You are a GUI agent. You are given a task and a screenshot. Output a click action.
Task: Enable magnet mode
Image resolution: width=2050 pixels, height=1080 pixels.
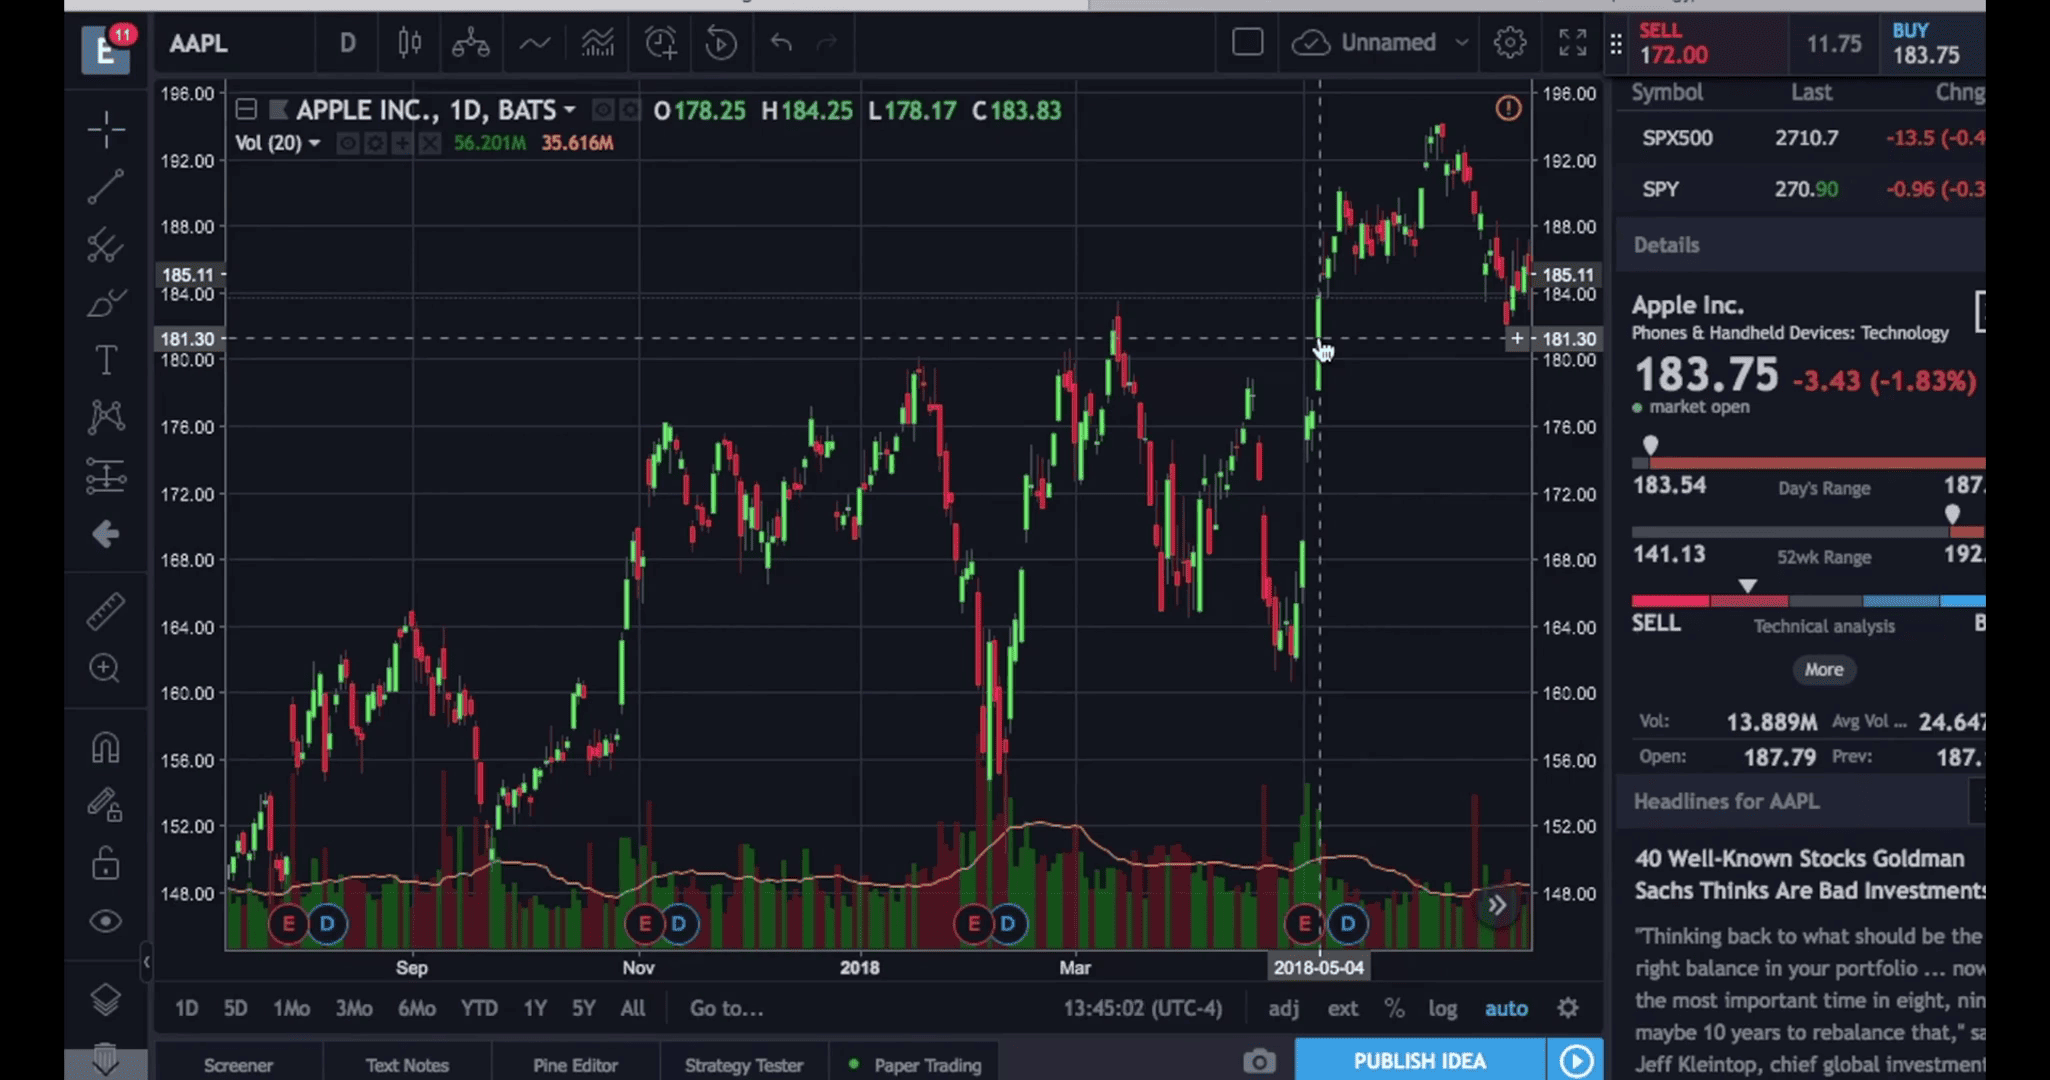(x=105, y=748)
